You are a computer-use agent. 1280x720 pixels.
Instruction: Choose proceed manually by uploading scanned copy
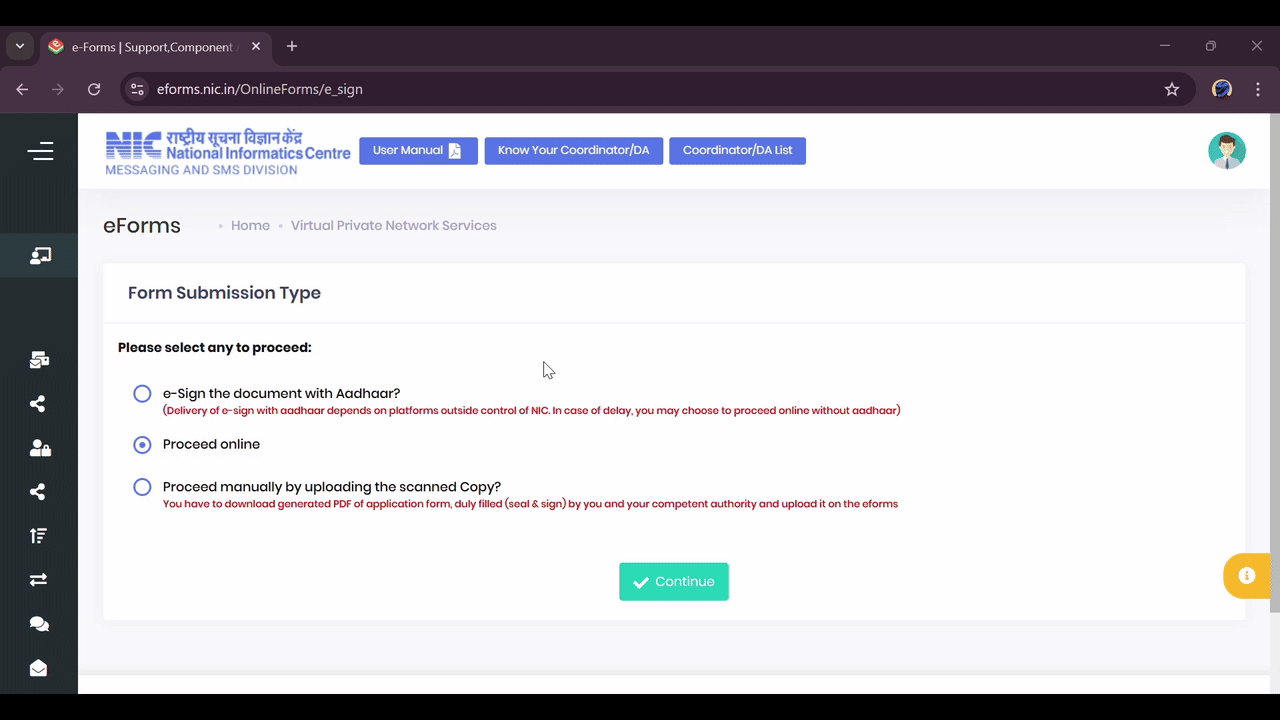click(142, 487)
